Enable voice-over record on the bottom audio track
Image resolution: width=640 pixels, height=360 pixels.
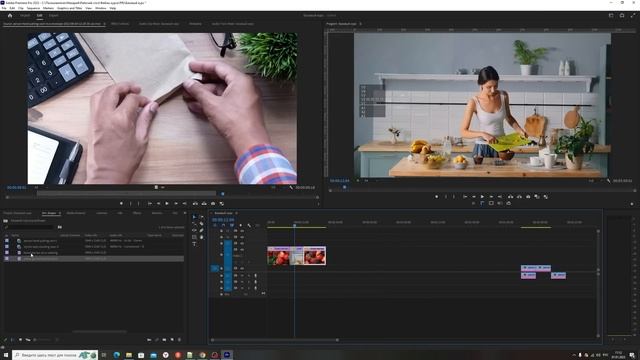[256, 288]
